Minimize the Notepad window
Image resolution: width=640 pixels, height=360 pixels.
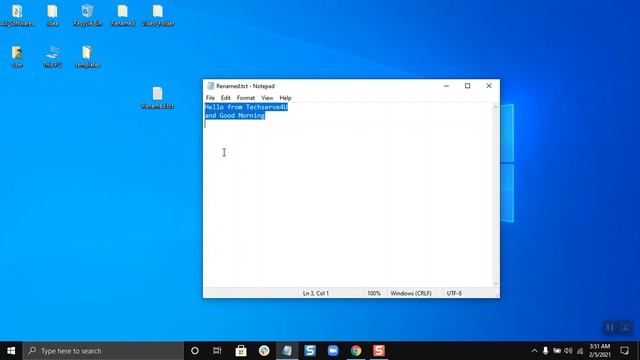[x=446, y=86]
